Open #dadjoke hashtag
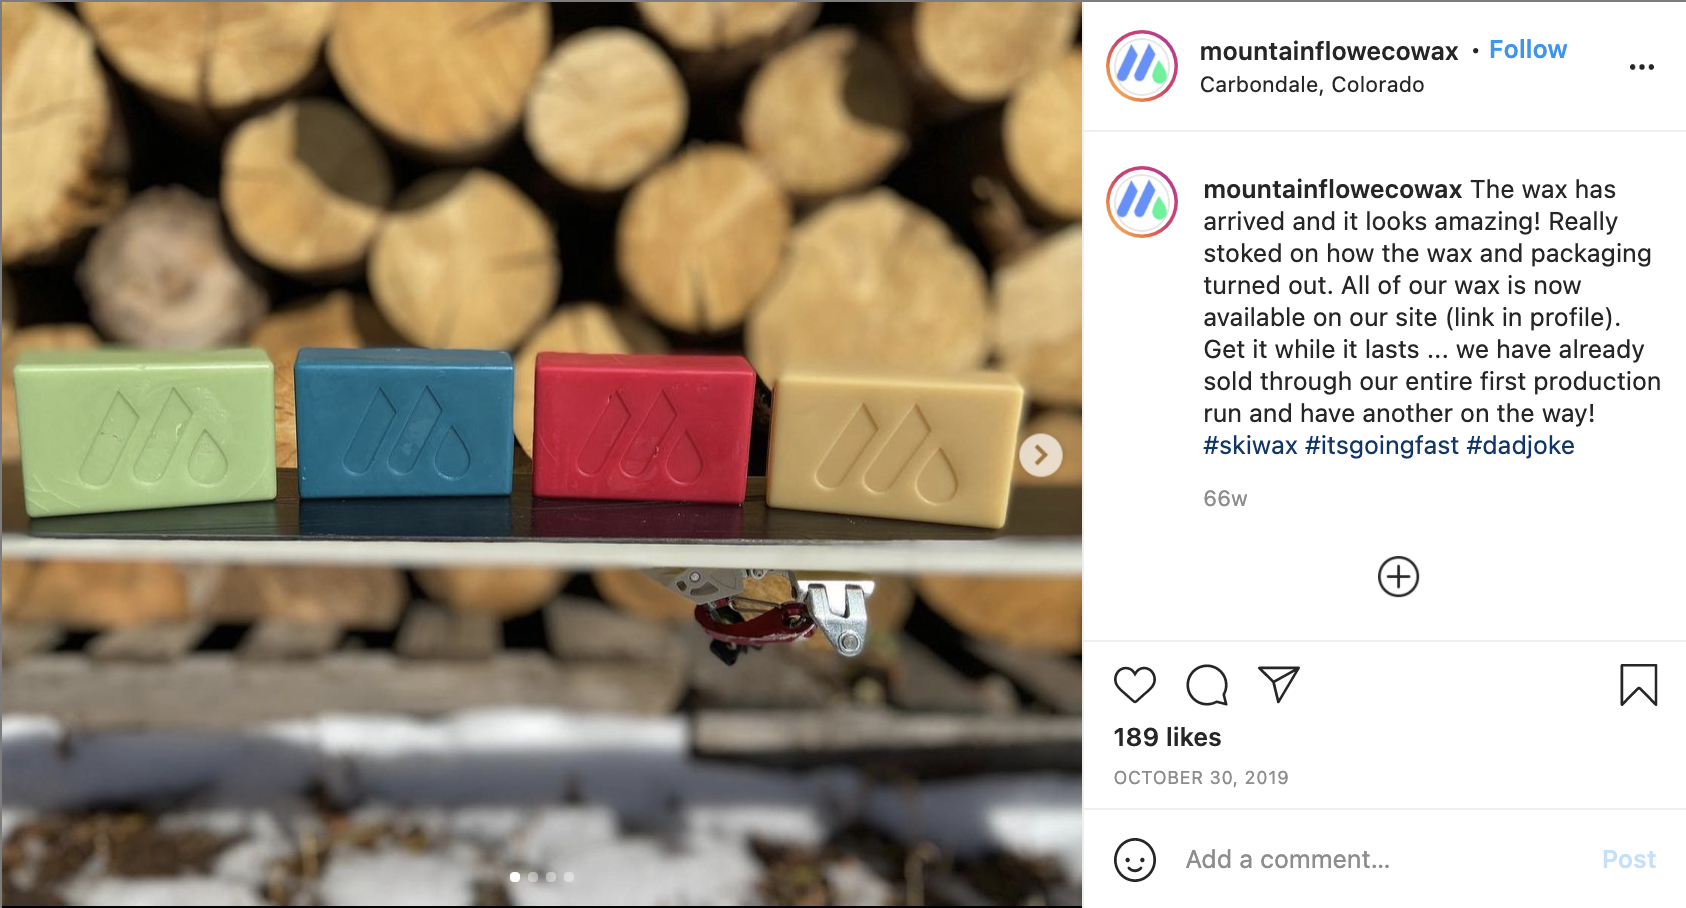Image resolution: width=1686 pixels, height=908 pixels. [1520, 446]
